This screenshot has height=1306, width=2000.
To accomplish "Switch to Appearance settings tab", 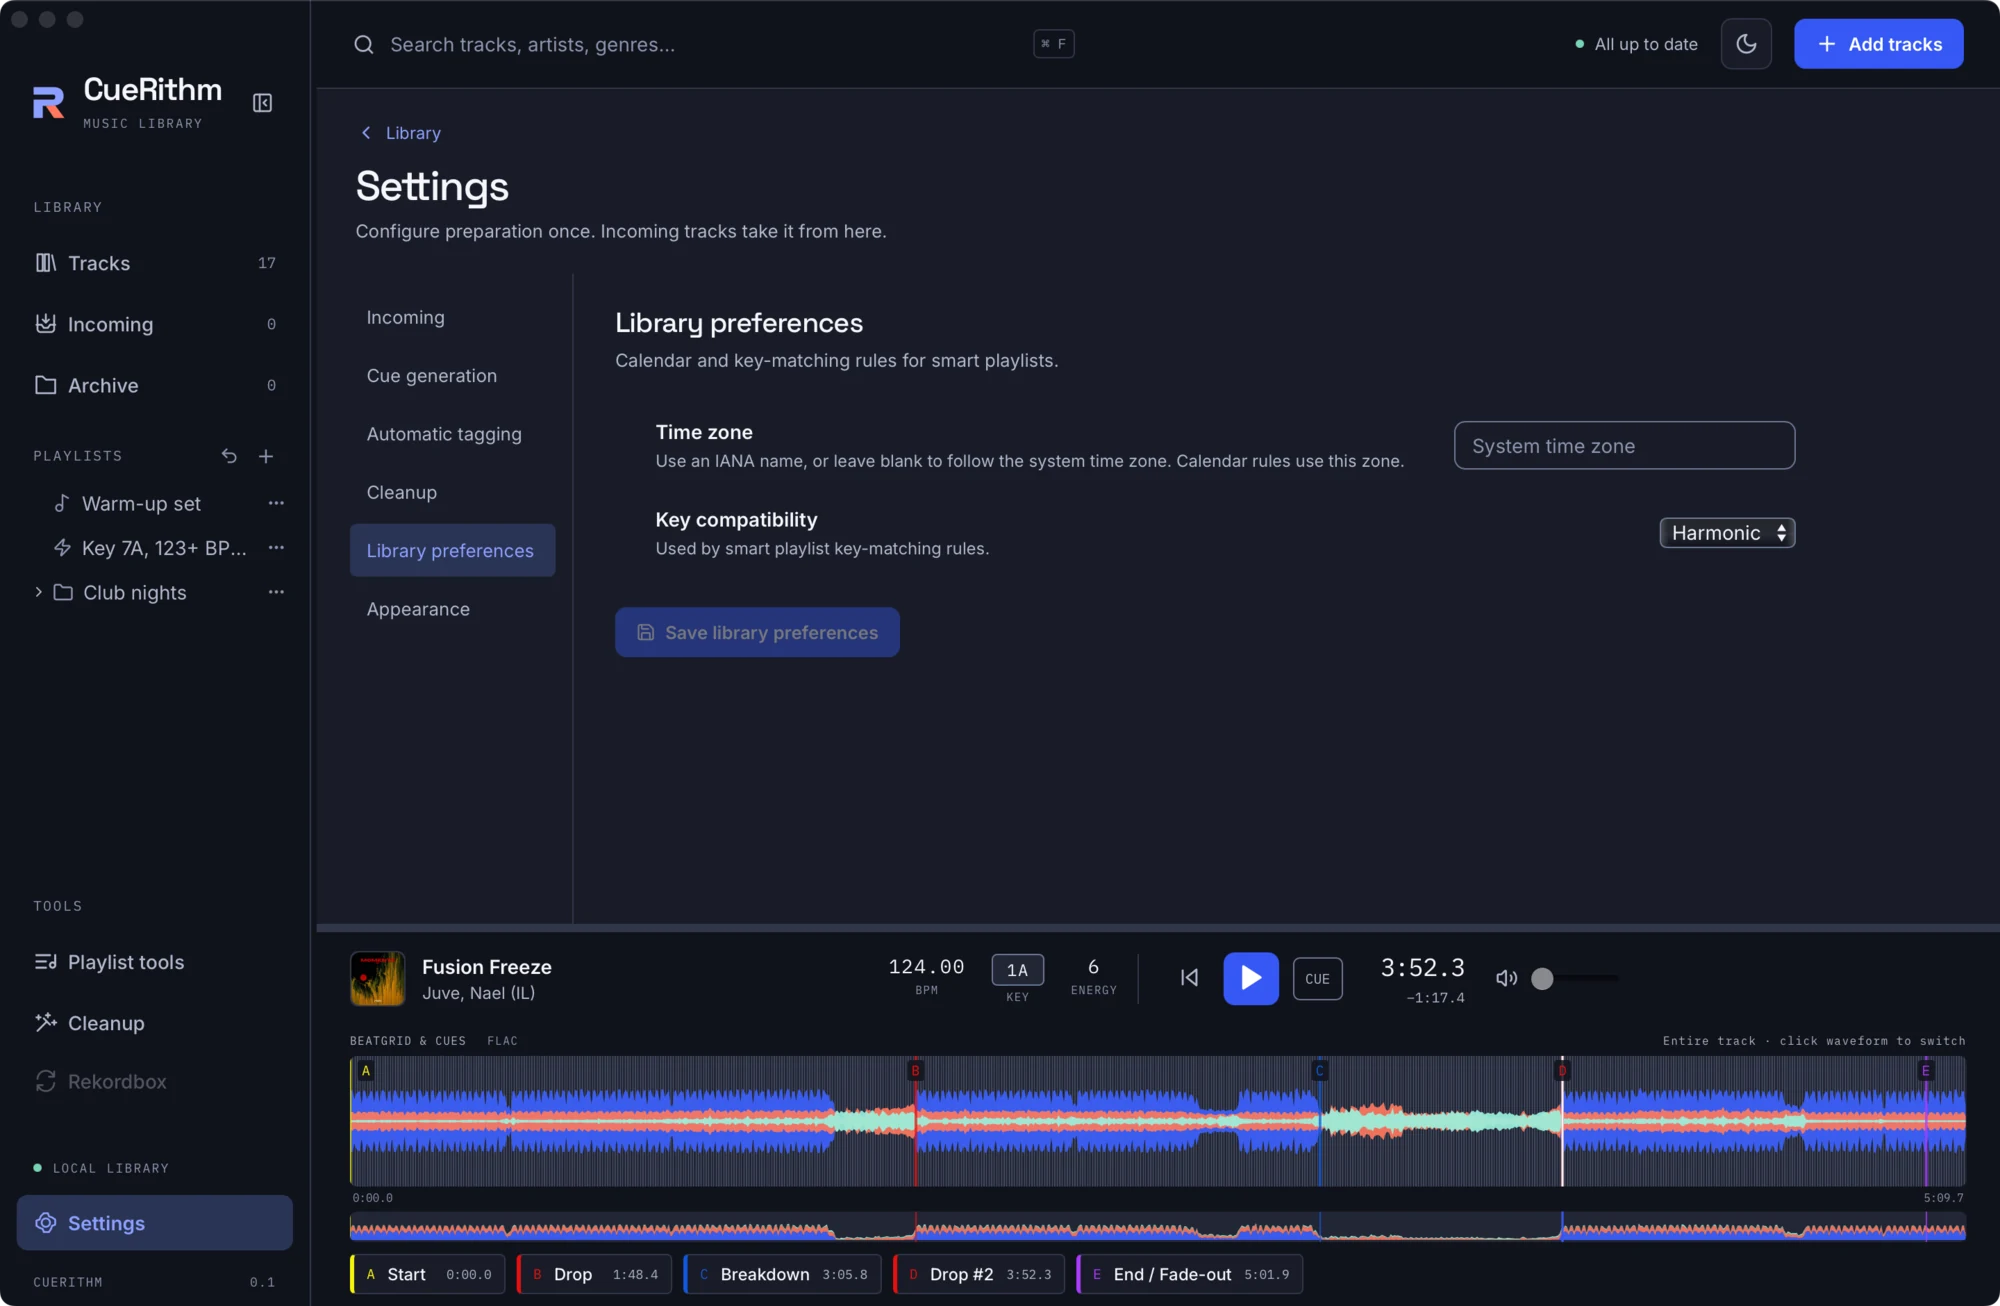I will (x=452, y=609).
